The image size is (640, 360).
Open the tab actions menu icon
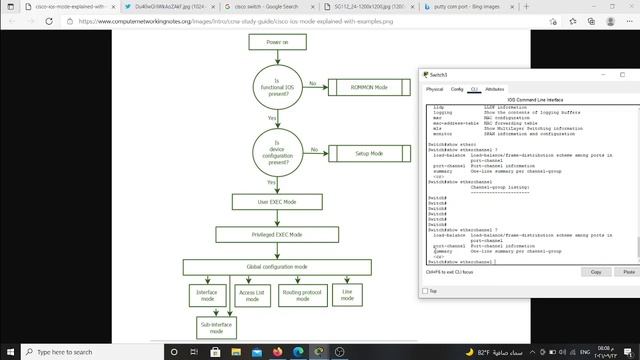coord(11,7)
